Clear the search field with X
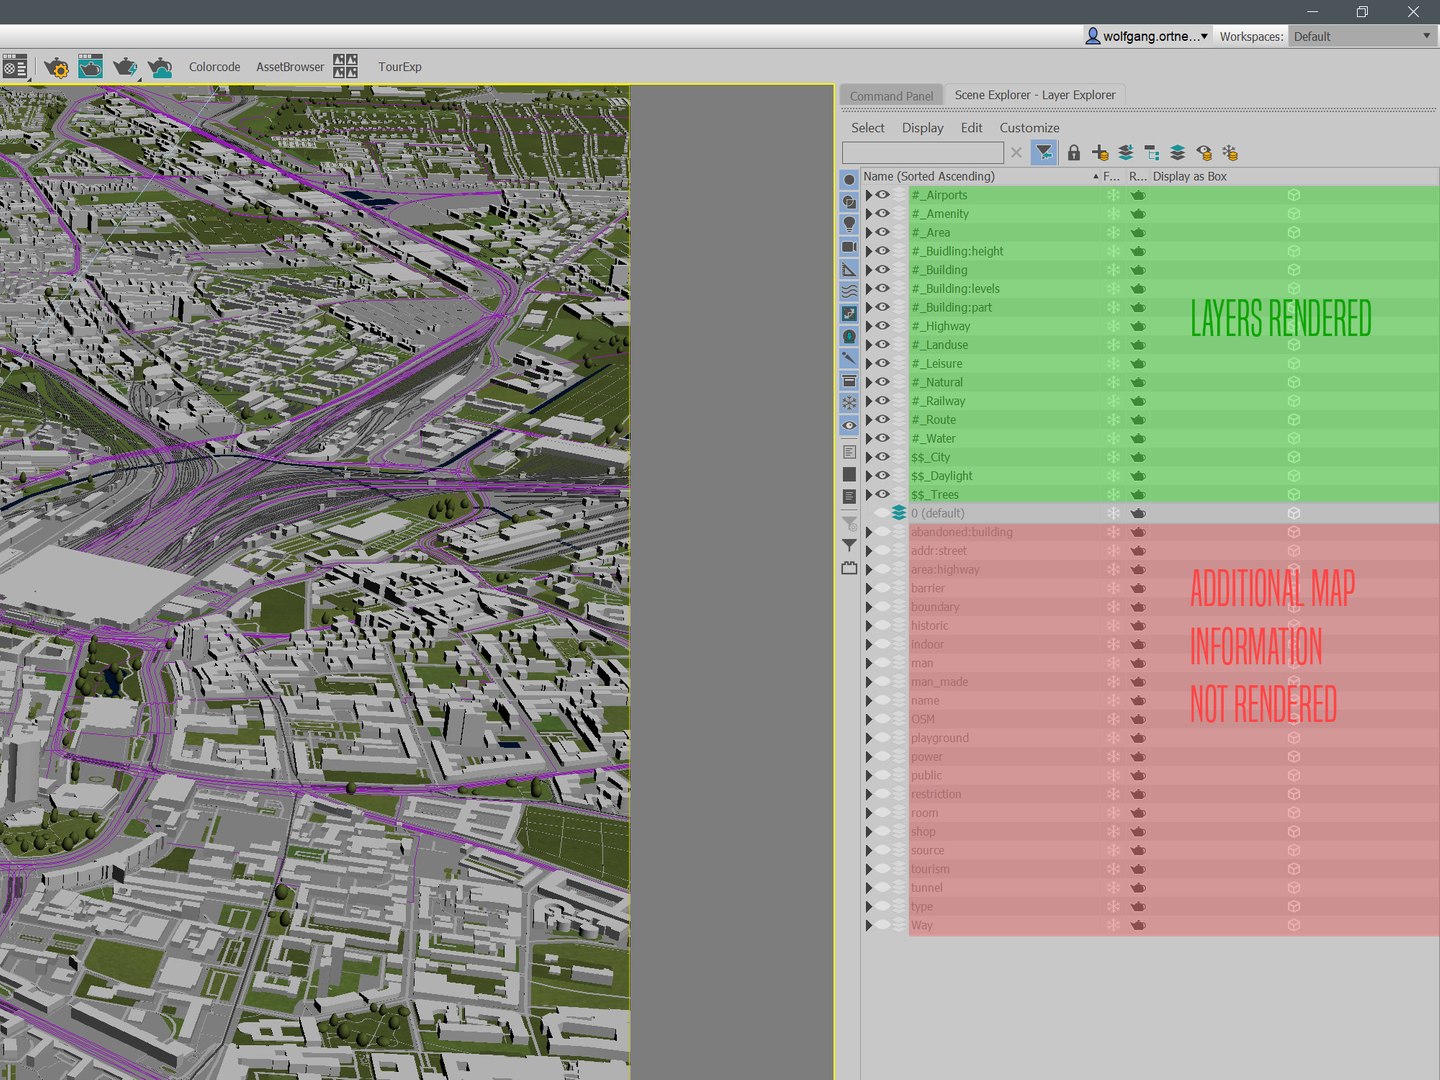Screen dimensions: 1440x1080 [x=1016, y=153]
